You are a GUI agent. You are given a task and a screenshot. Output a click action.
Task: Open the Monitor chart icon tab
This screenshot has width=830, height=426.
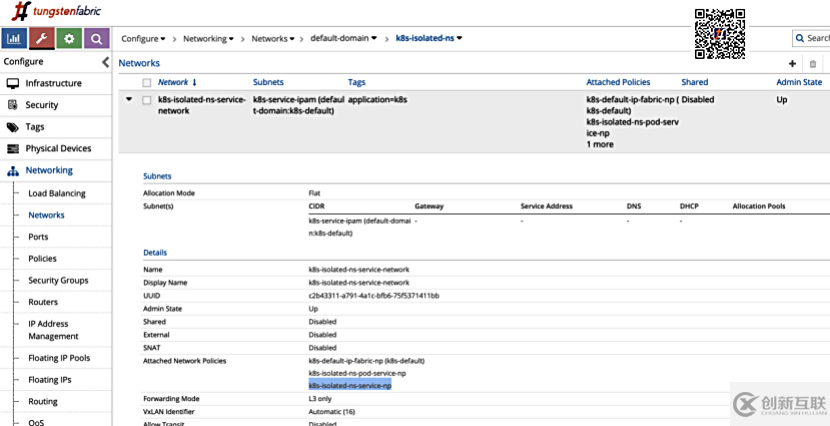pos(15,39)
